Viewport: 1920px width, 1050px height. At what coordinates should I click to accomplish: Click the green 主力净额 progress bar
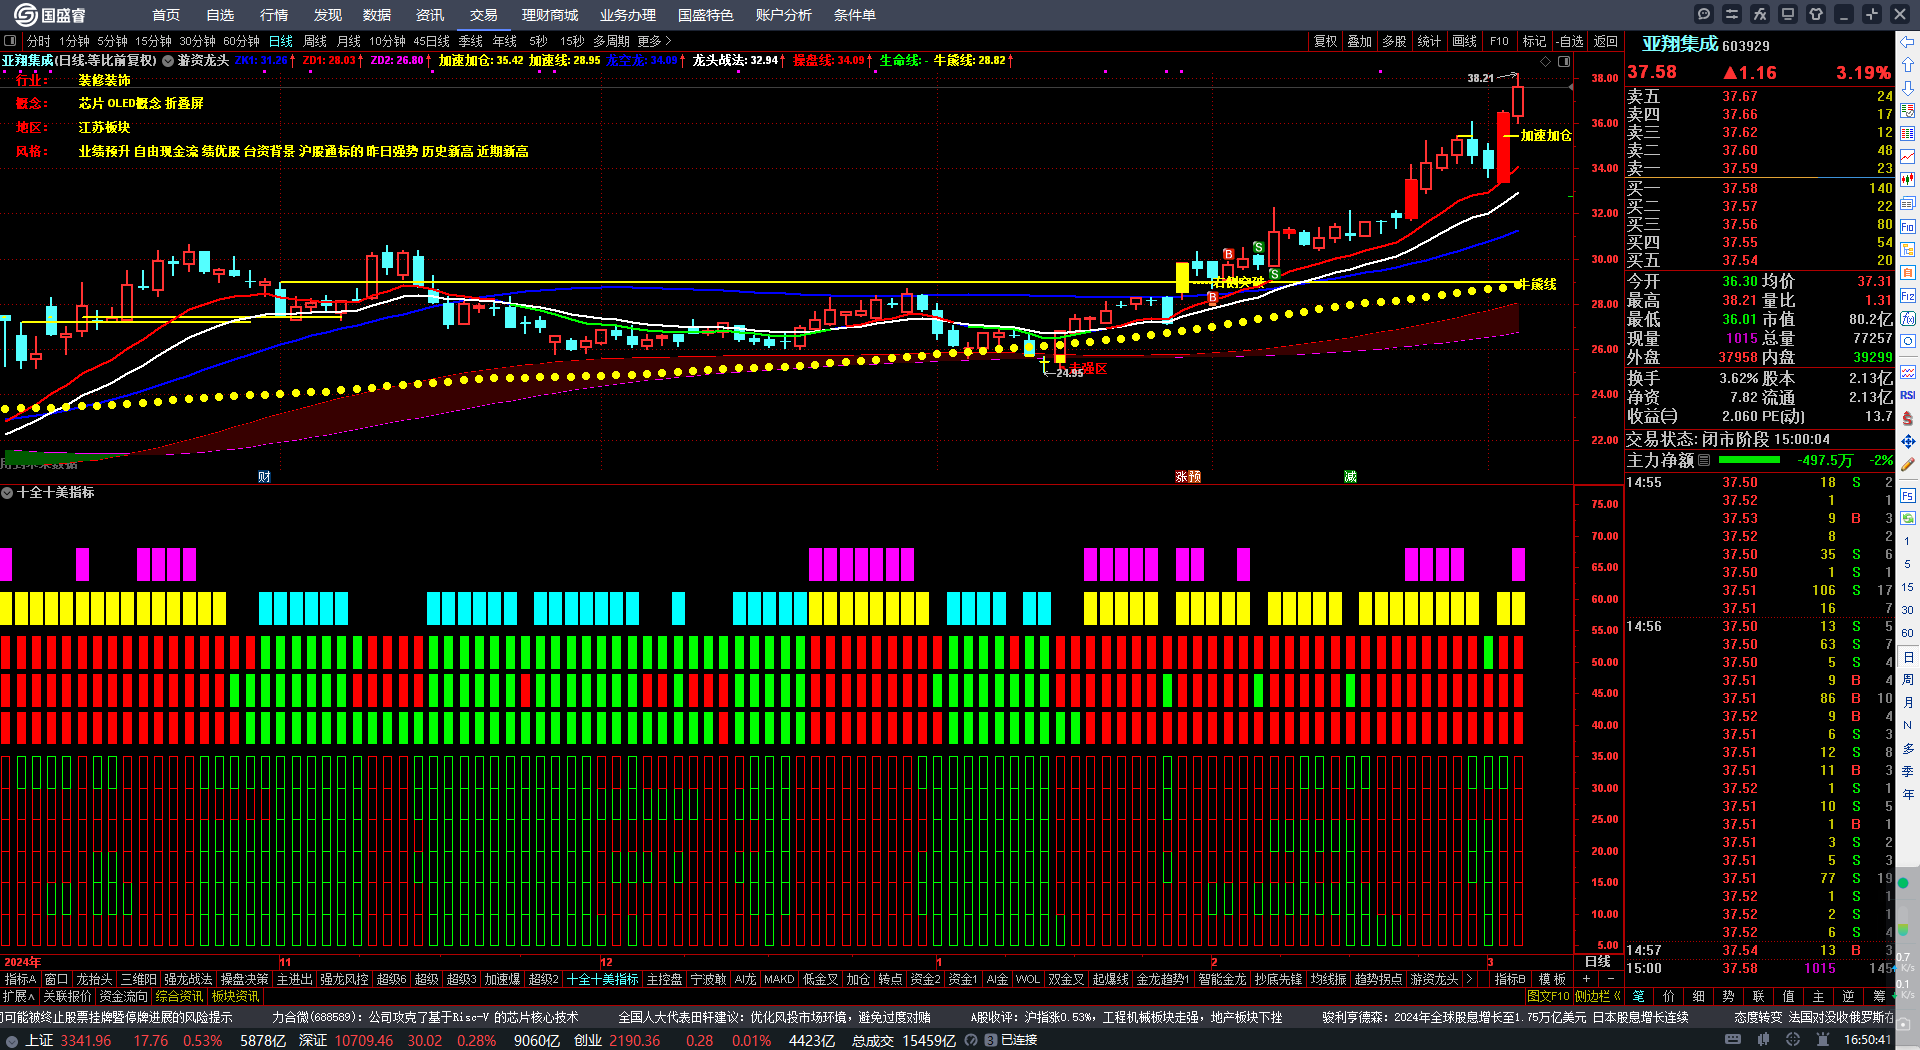tap(1749, 460)
